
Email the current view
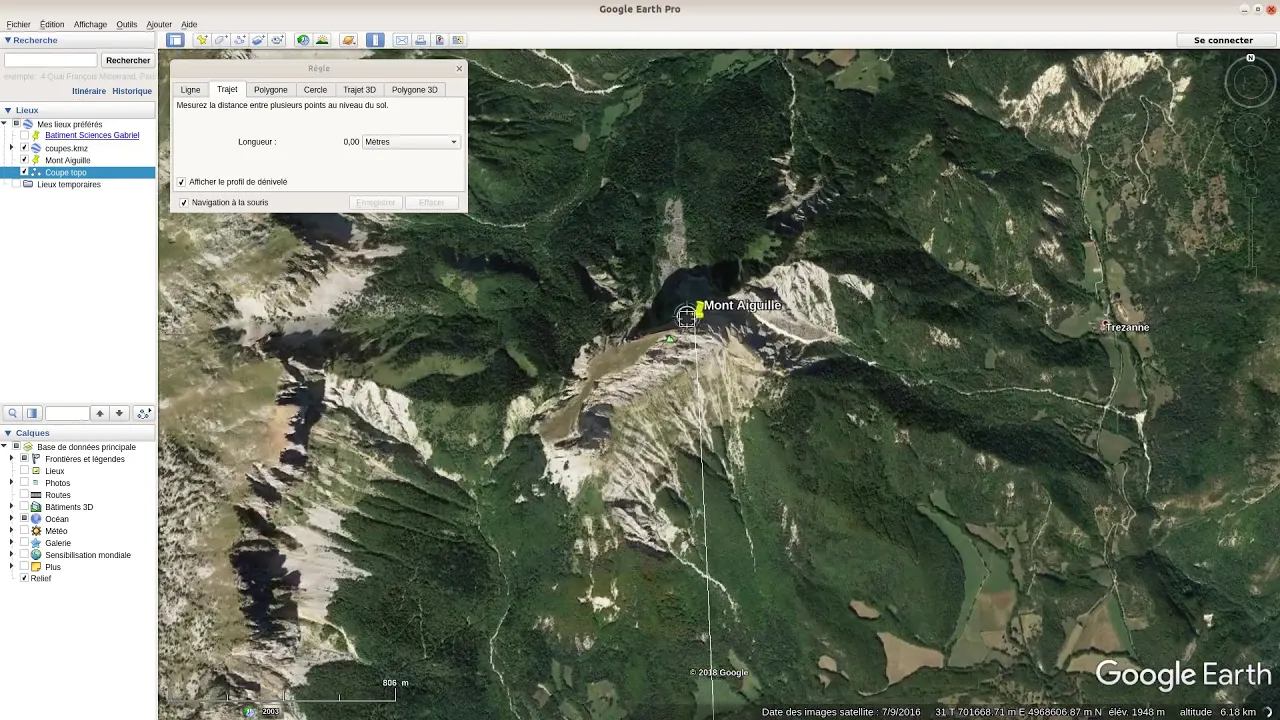click(402, 40)
